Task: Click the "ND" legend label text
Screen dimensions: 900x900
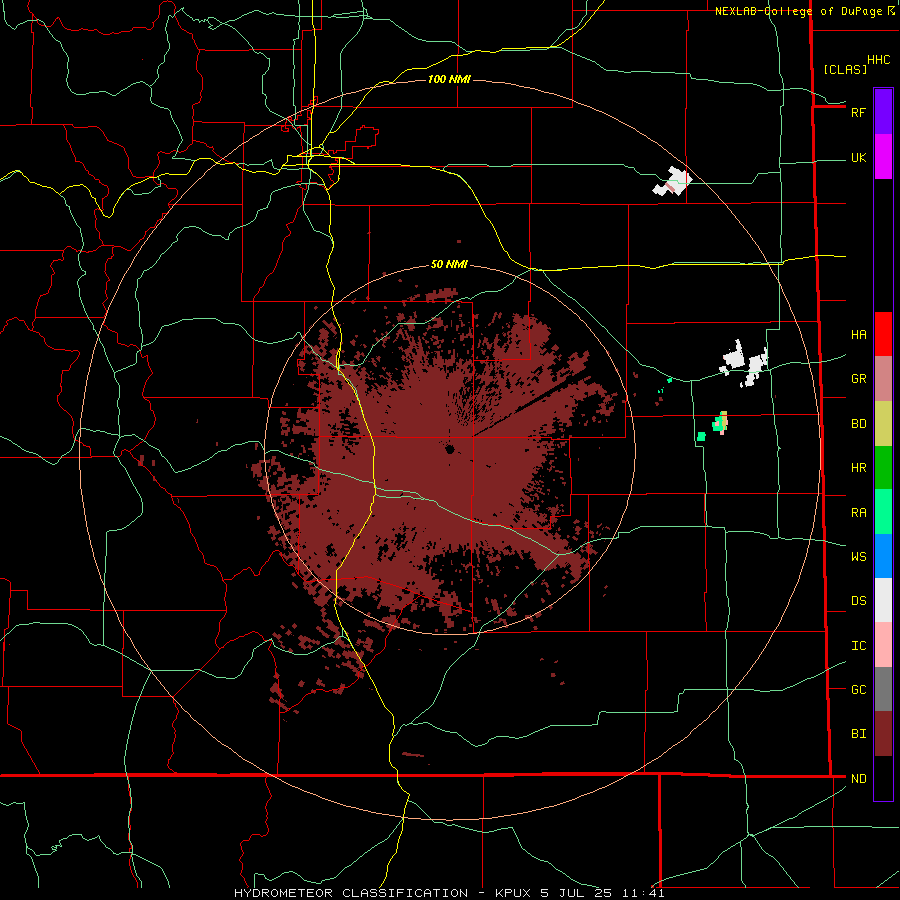Action: 858,779
